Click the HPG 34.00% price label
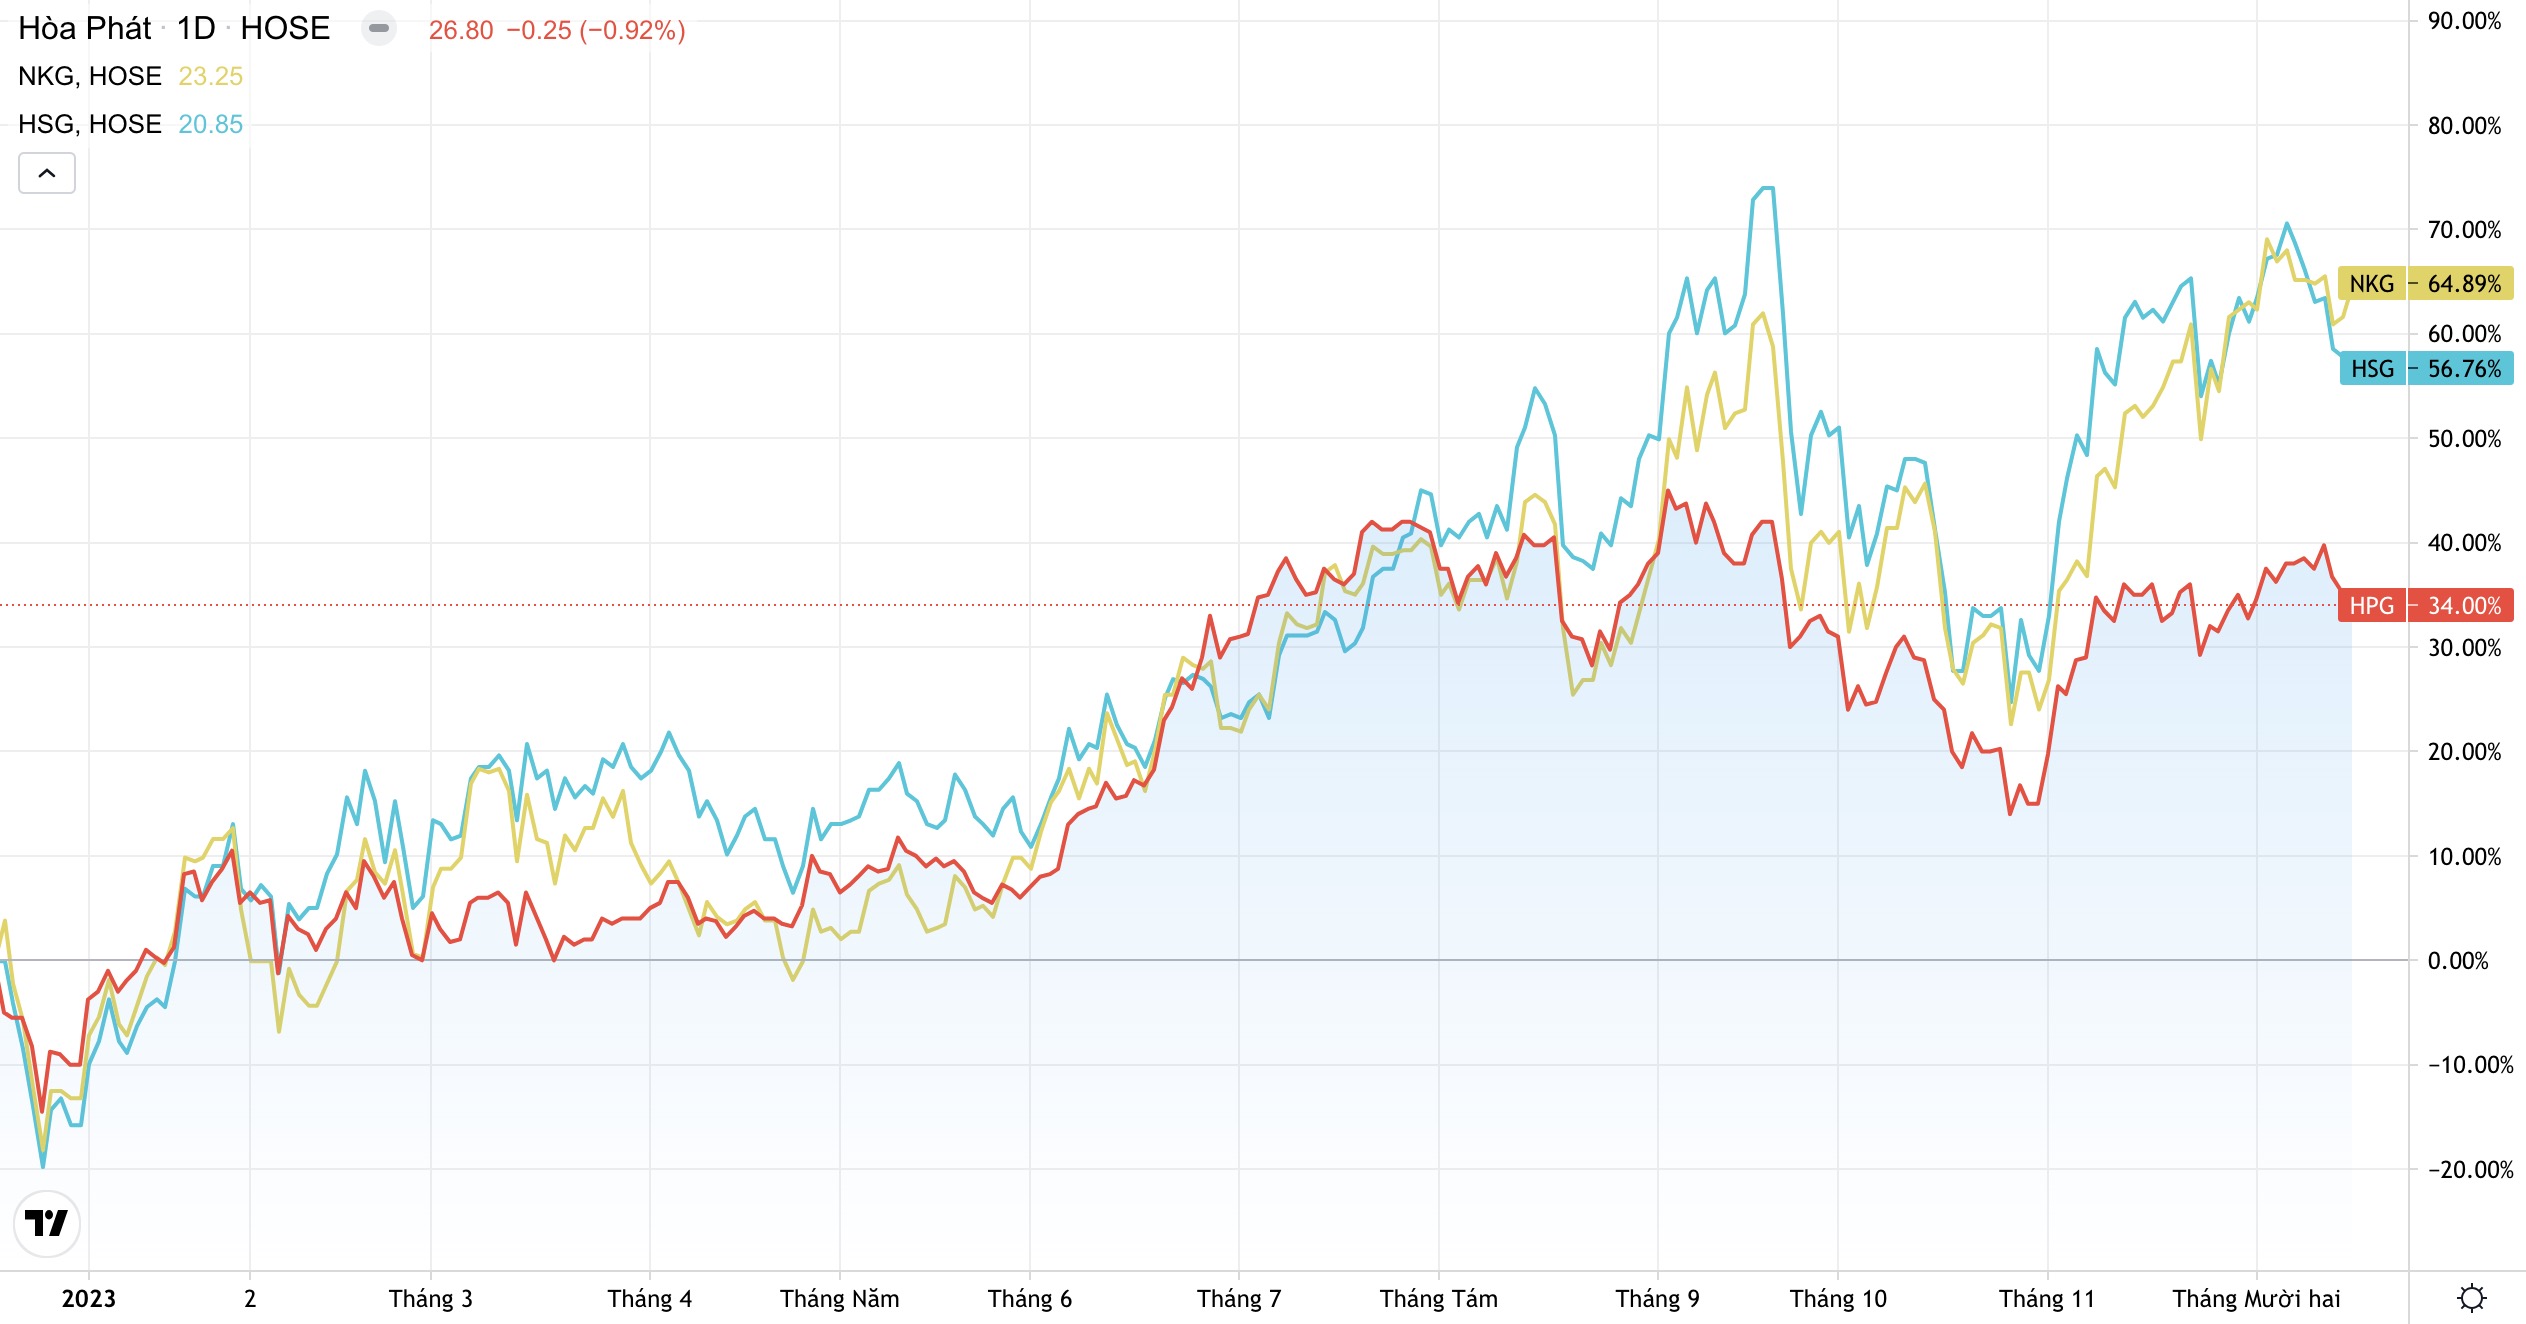The image size is (2526, 1324). click(x=2425, y=606)
